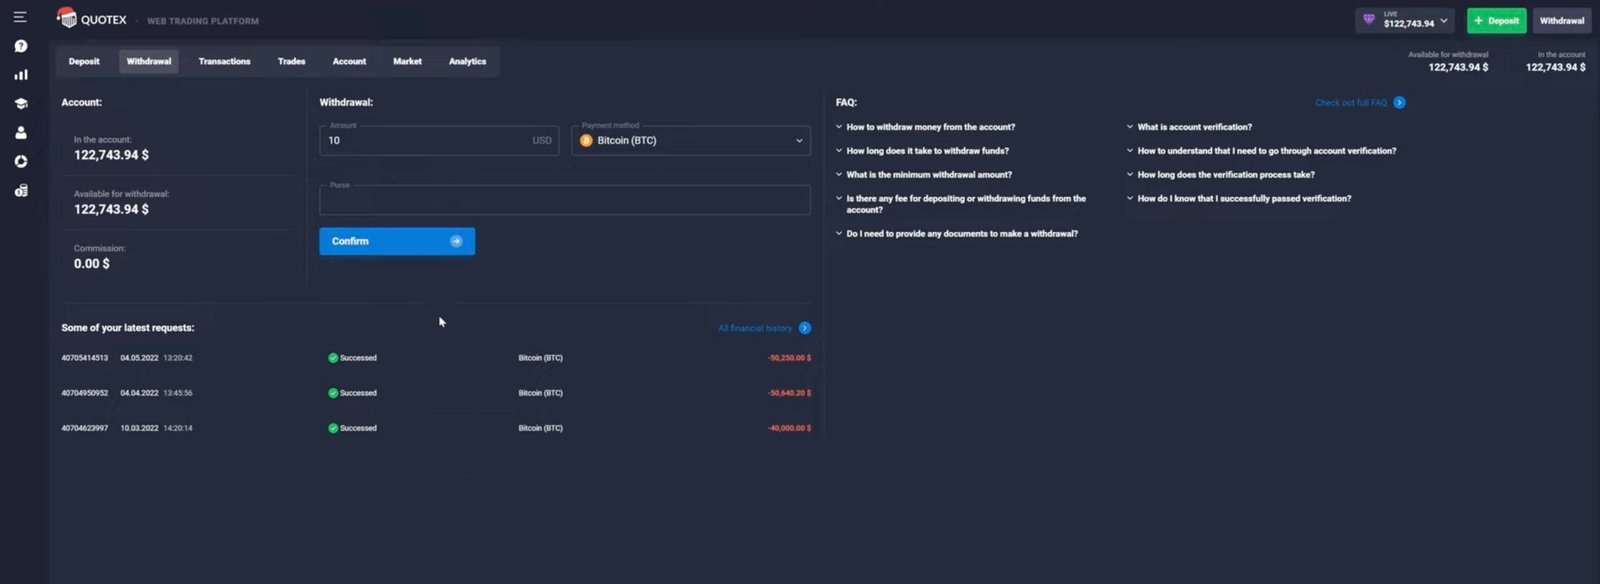The height and width of the screenshot is (584, 1600).
Task: Open the Deposit tab
Action: point(84,62)
